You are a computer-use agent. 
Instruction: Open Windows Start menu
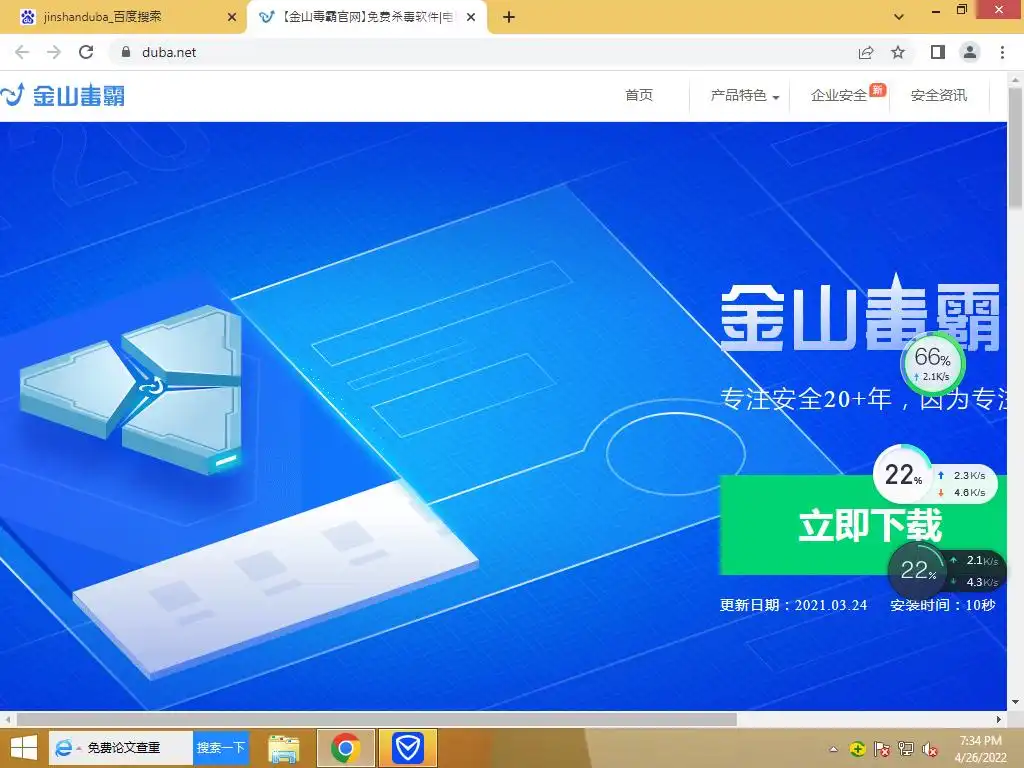24,748
